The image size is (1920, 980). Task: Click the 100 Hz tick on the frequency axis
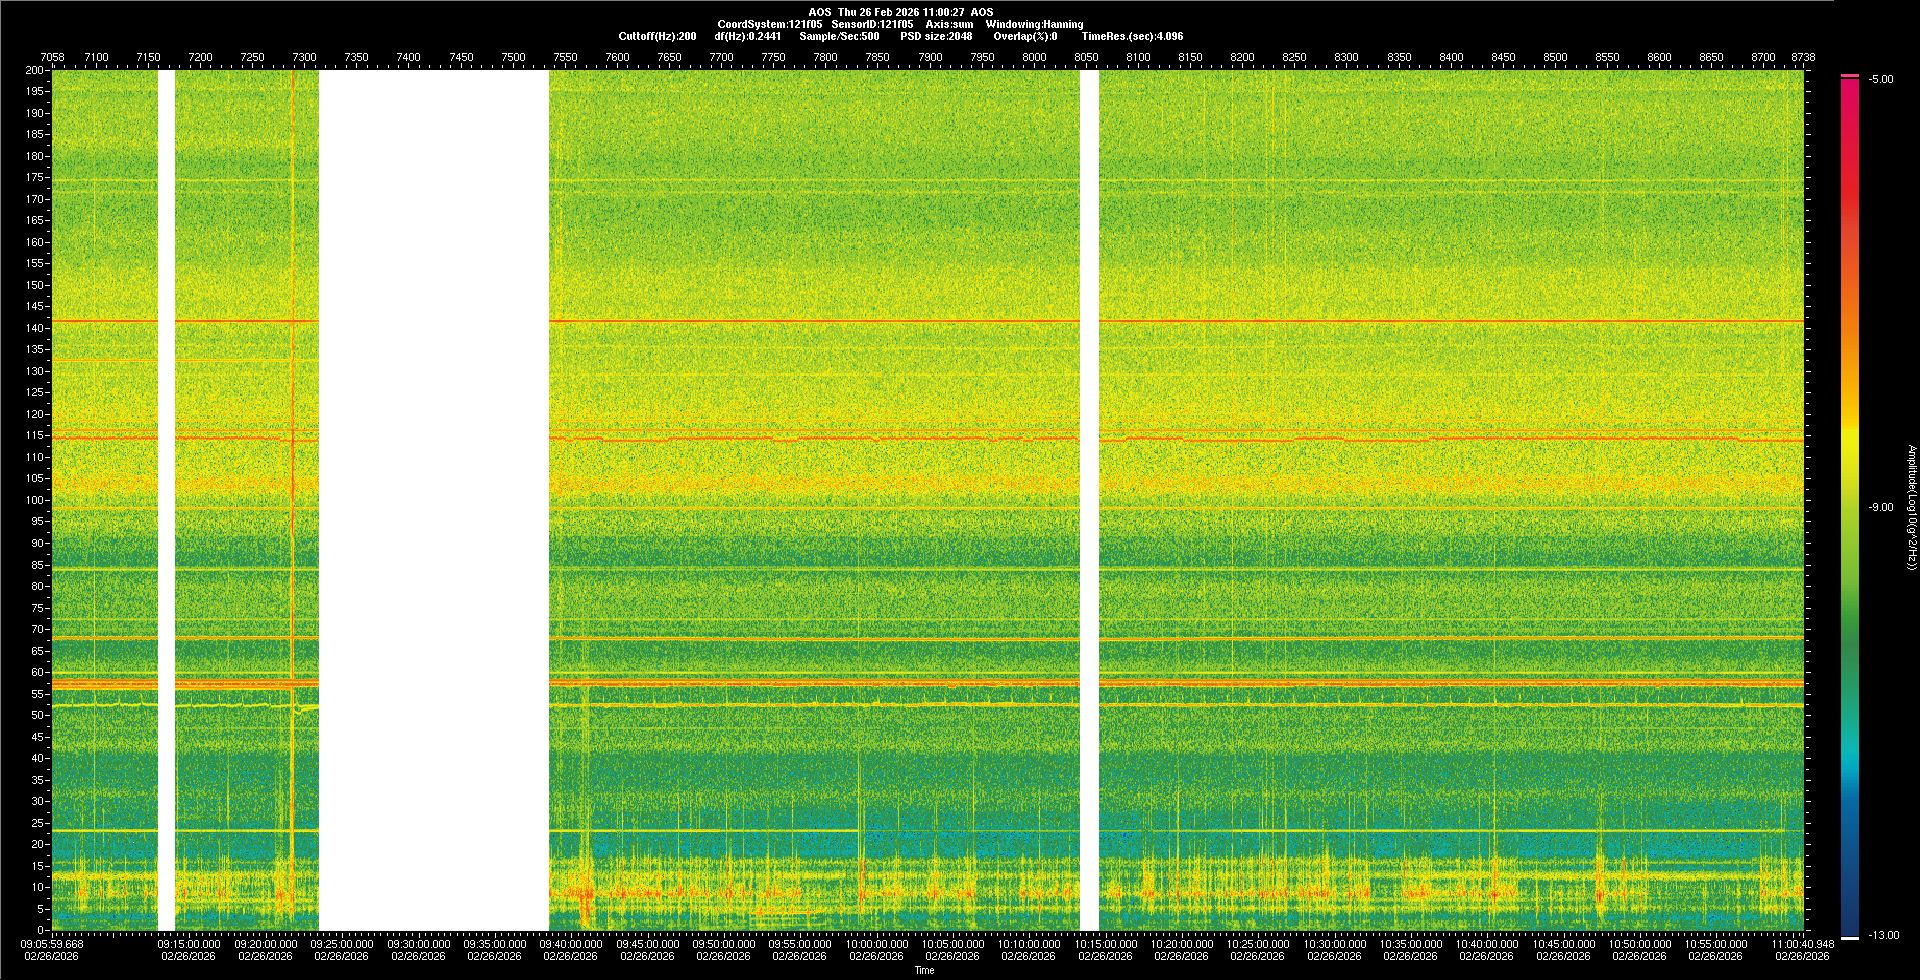(34, 500)
